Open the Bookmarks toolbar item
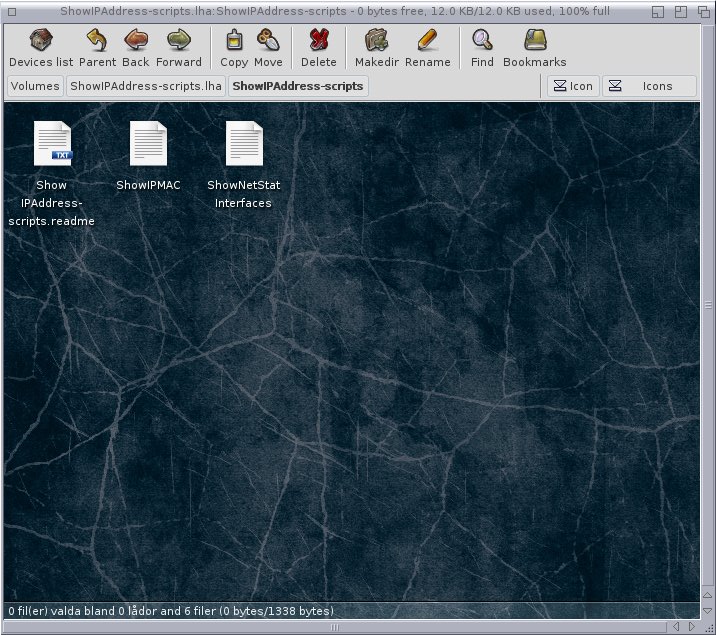Screen dimensions: 716x635 point(535,48)
